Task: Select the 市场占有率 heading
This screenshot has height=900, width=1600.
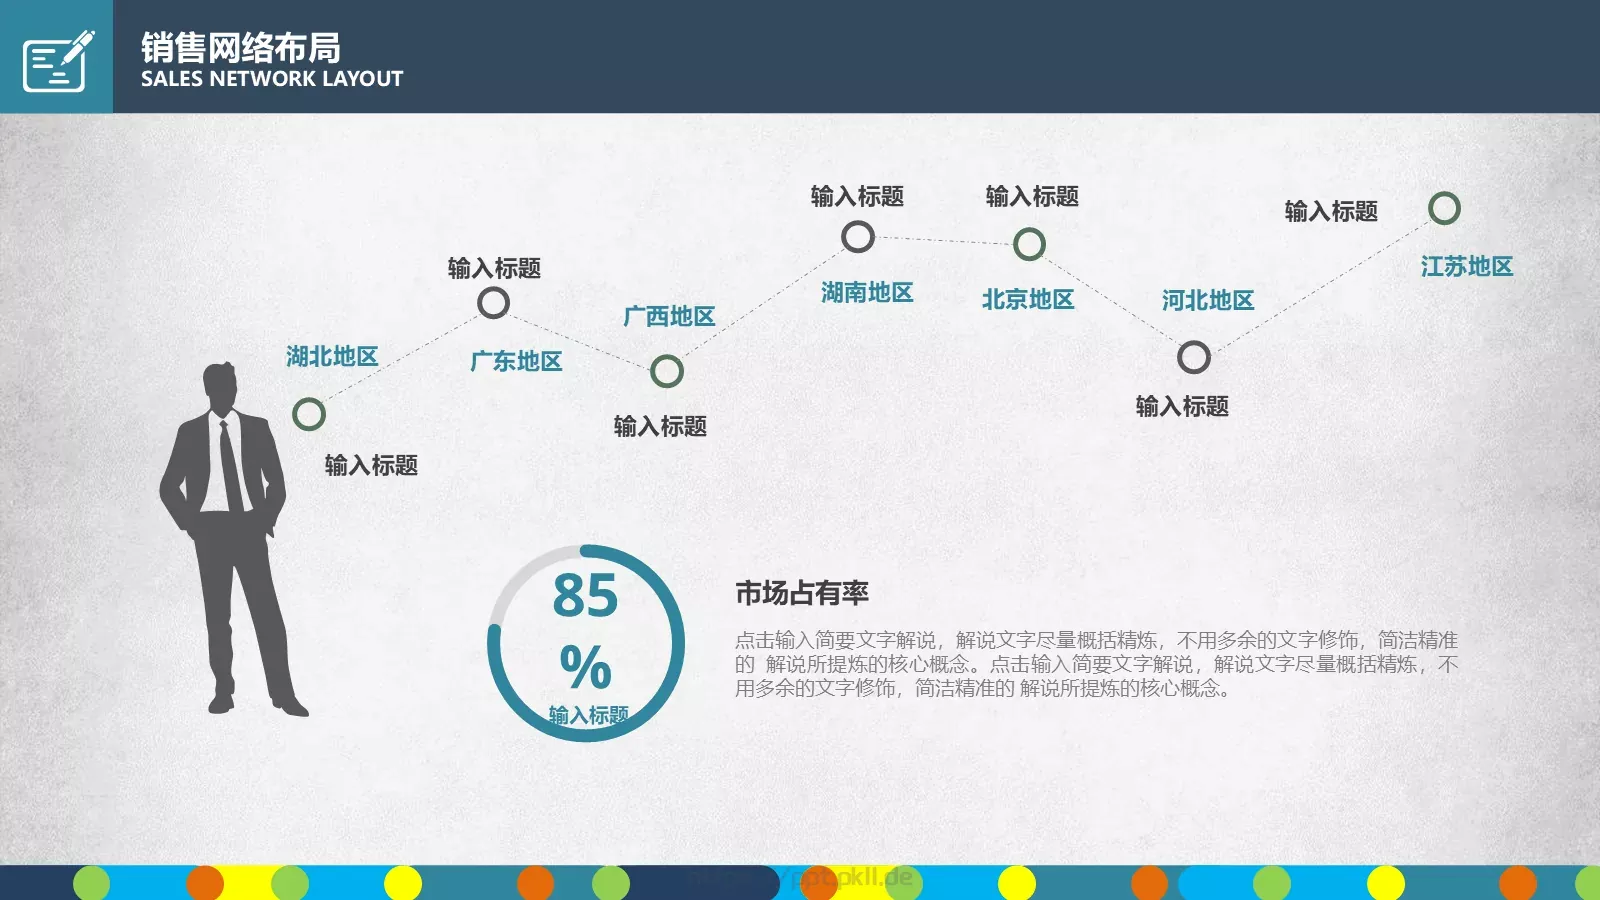Action: [802, 593]
